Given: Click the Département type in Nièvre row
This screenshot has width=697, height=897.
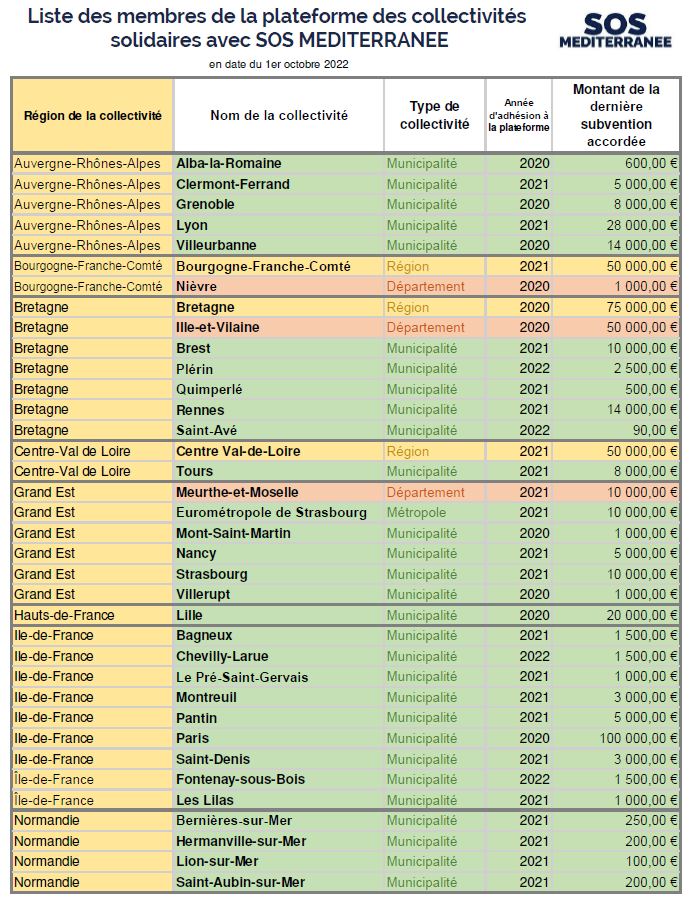Looking at the screenshot, I should point(426,286).
